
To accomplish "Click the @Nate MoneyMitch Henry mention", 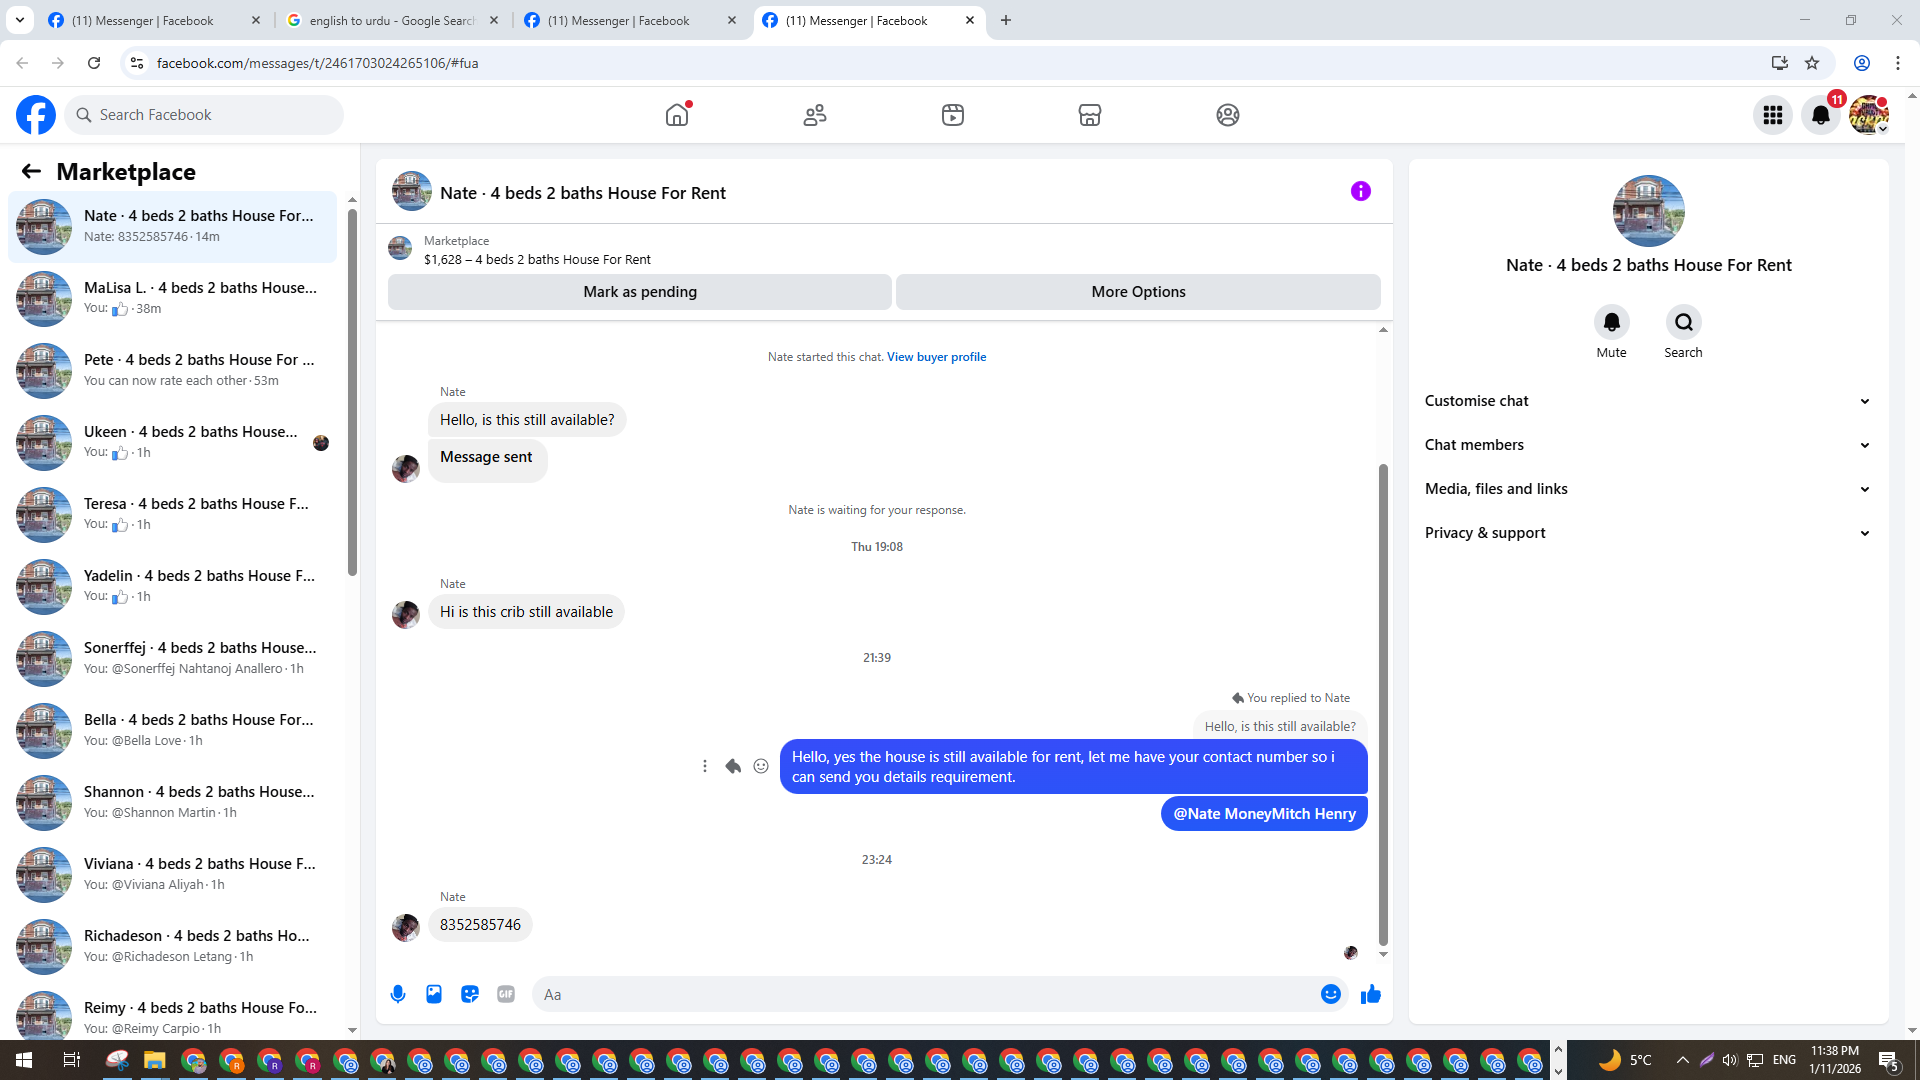I will point(1264,814).
